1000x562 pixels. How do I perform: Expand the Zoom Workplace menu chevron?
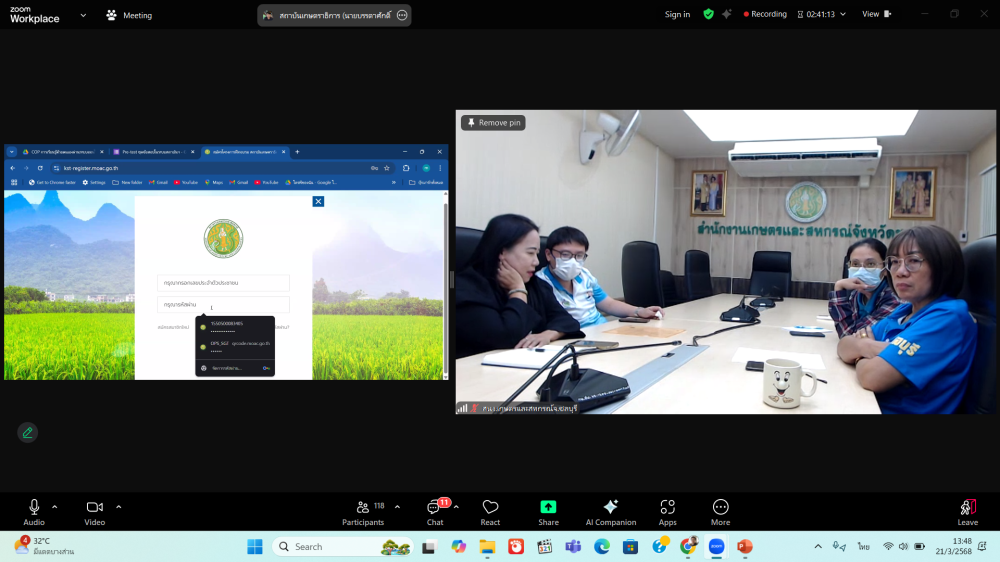click(x=83, y=15)
